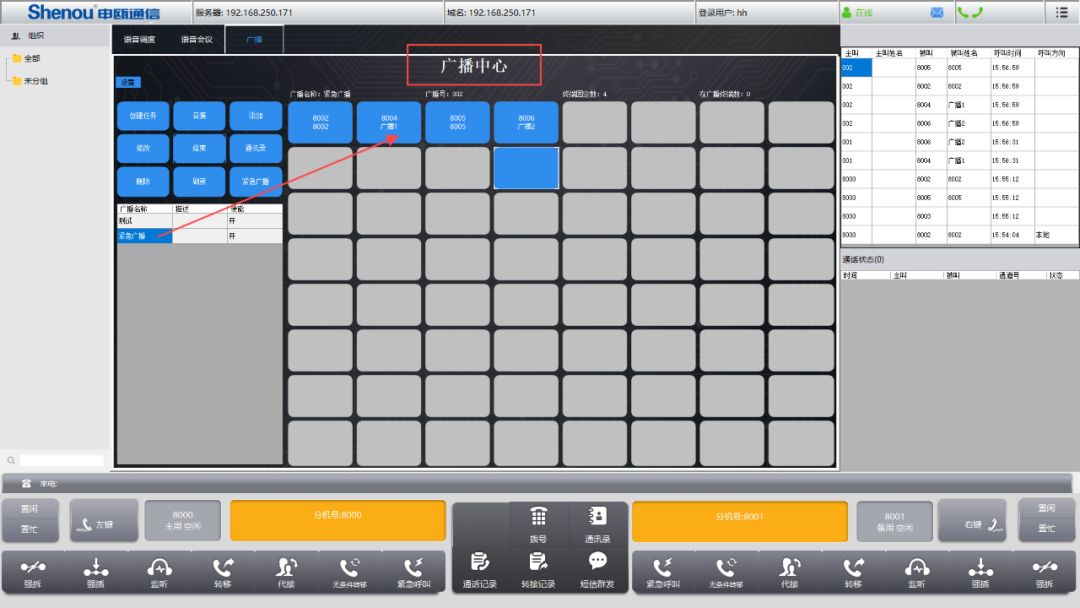1080x608 pixels.
Task: Click the 创建任务 create task button
Action: click(143, 116)
